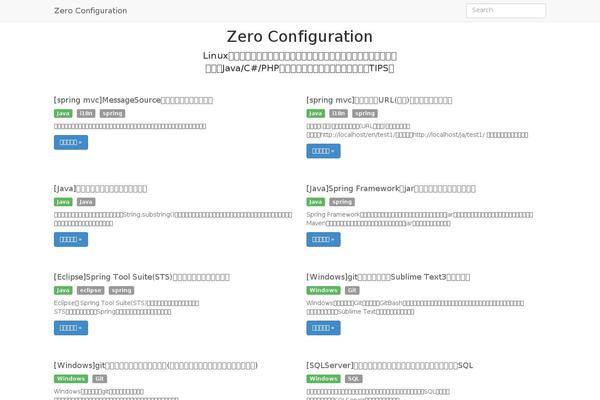Click green Java tag under Spring Tool Suite post
The height and width of the screenshot is (400, 600).
pos(63,291)
